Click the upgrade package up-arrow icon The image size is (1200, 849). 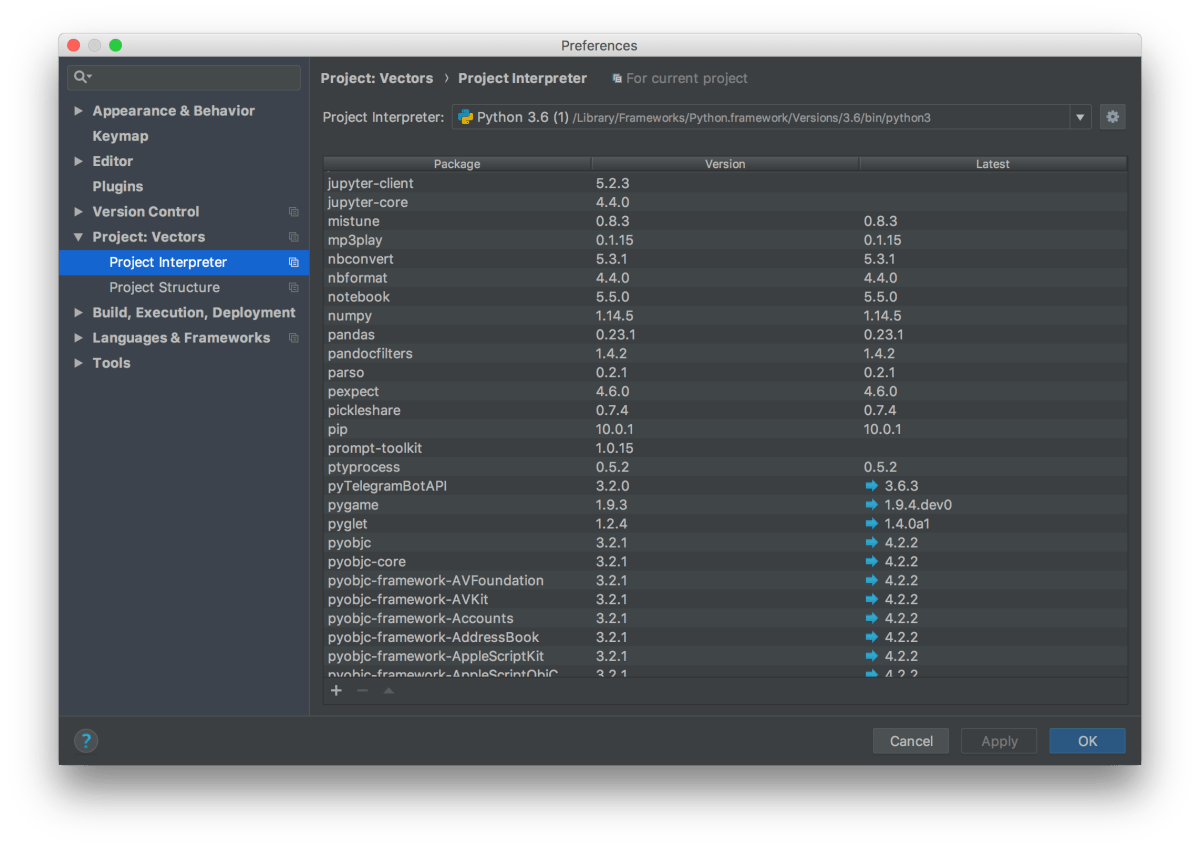(388, 690)
